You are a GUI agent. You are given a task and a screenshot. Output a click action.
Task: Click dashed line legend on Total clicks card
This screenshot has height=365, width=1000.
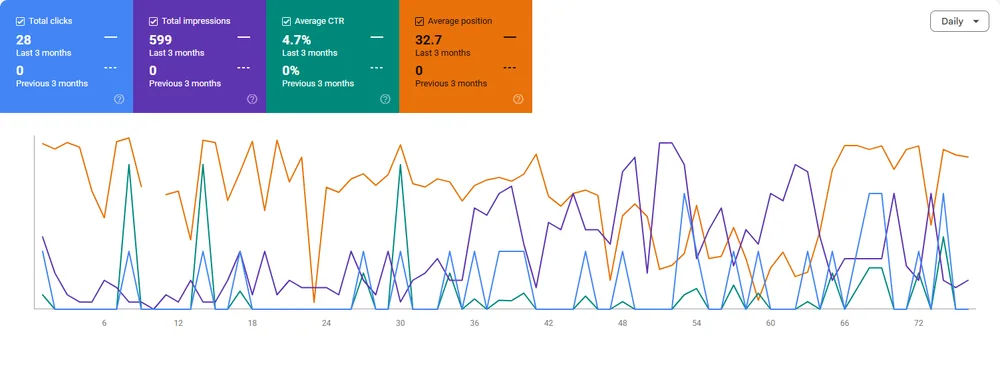click(x=110, y=67)
